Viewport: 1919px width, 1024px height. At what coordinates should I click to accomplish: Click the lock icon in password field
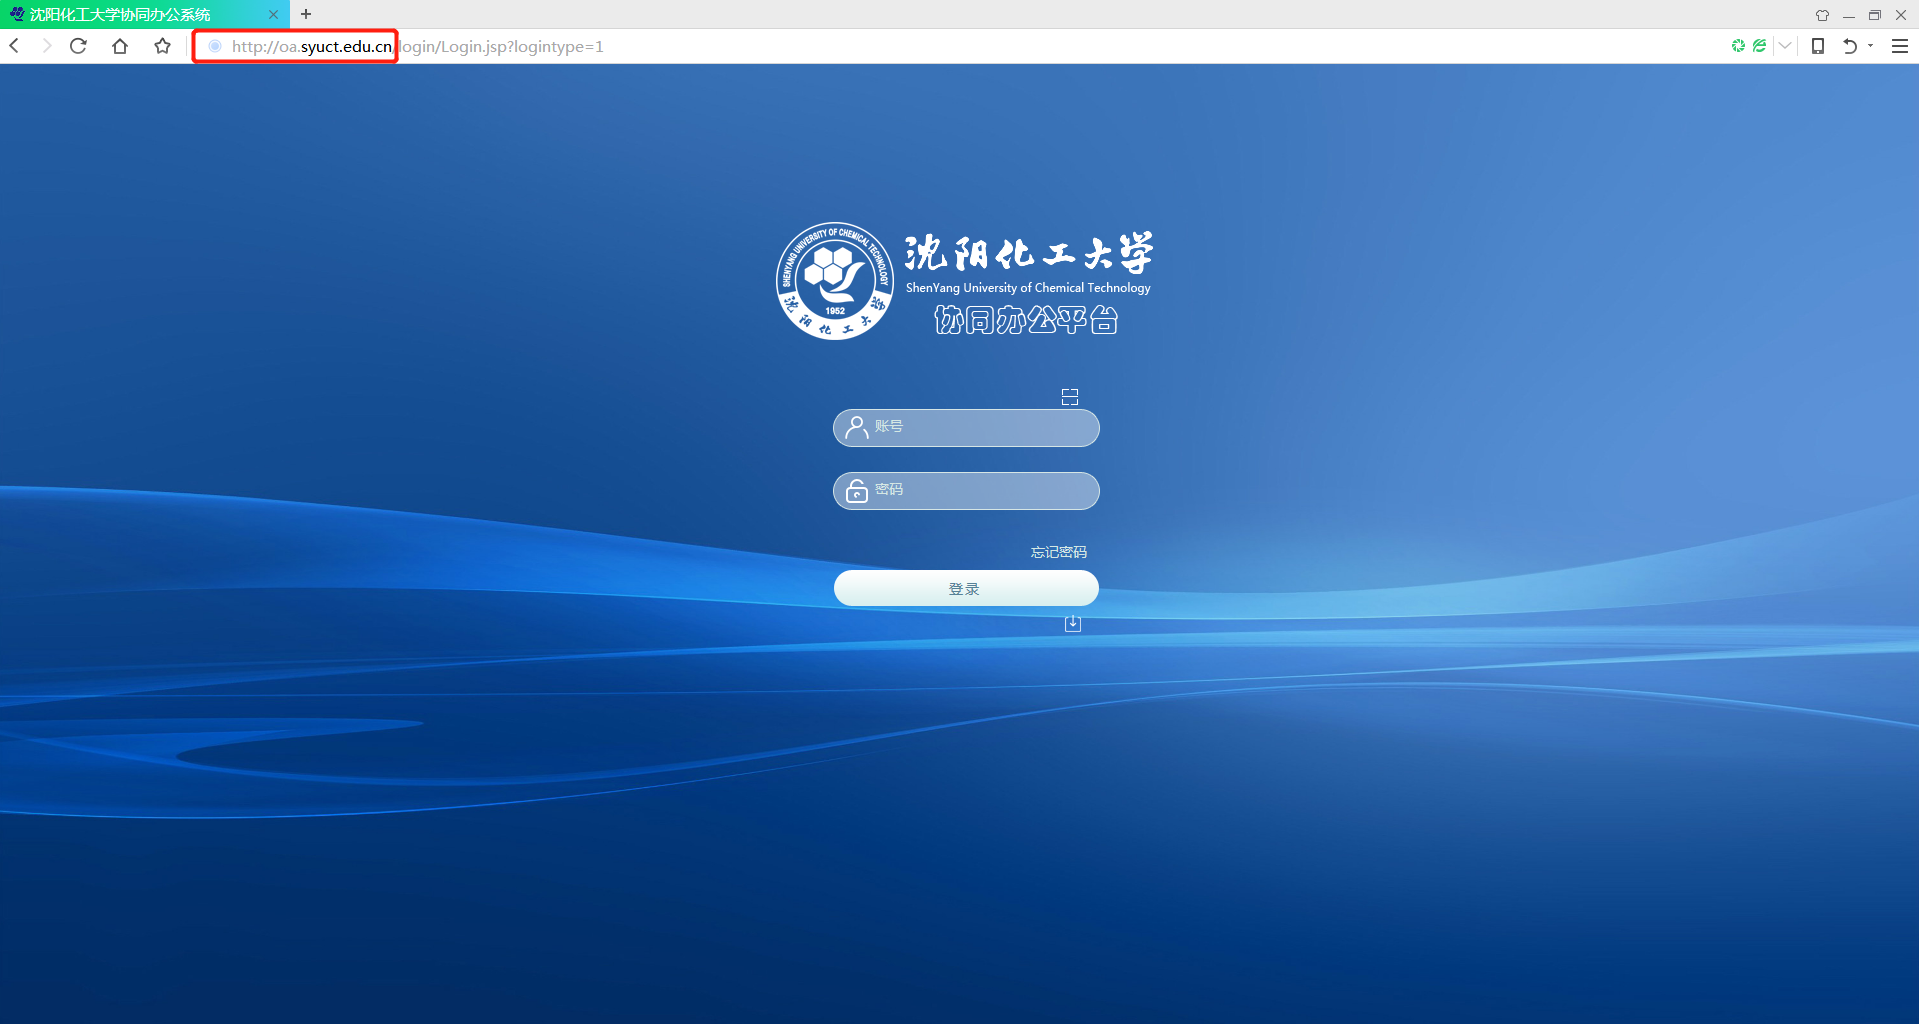857,491
